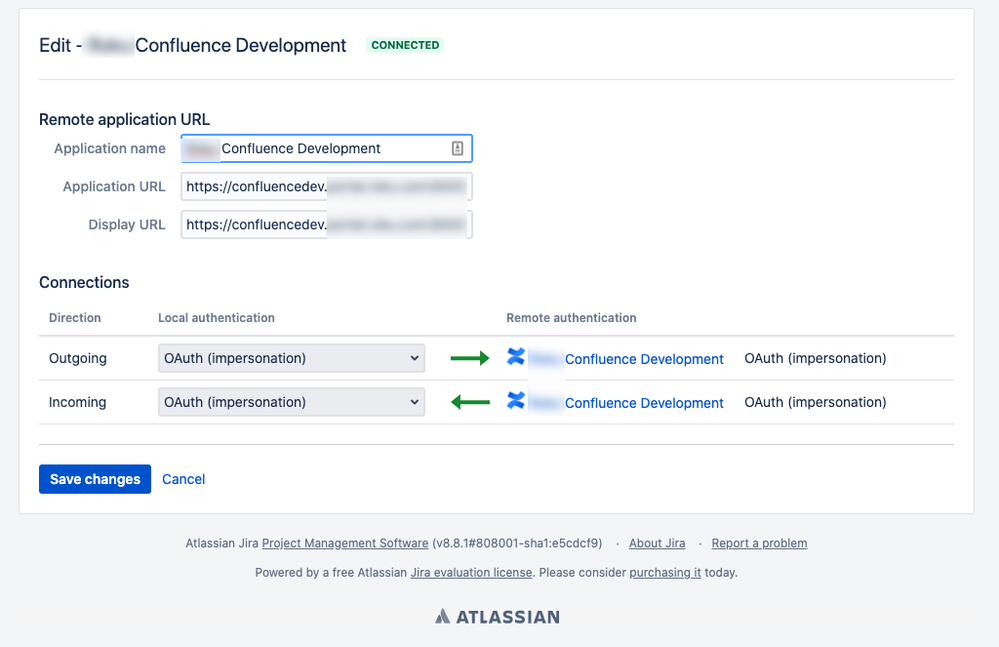
Task: Click the password manager icon in Application name field
Action: (457, 148)
